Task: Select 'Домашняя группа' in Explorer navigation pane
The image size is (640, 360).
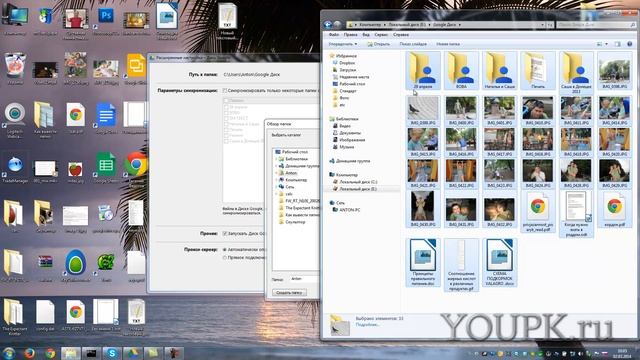Action: click(x=350, y=161)
